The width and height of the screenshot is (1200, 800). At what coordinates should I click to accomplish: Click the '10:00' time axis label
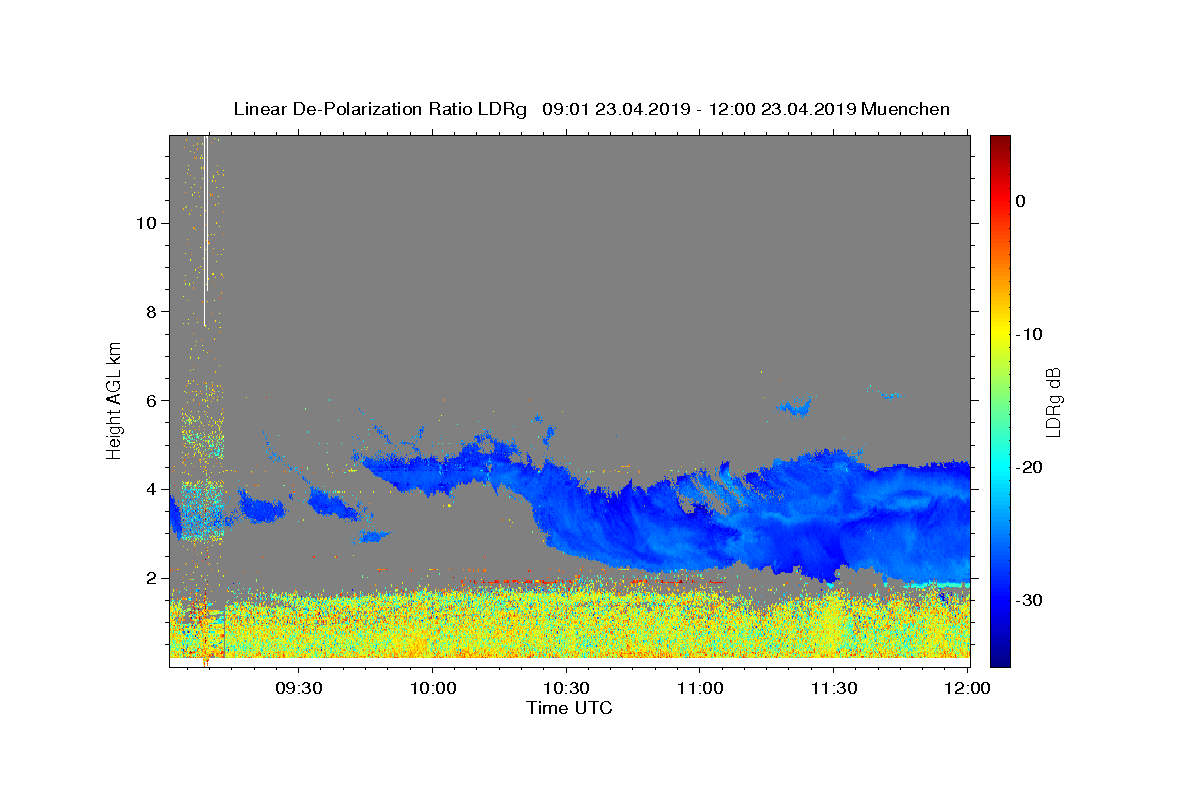coord(433,688)
